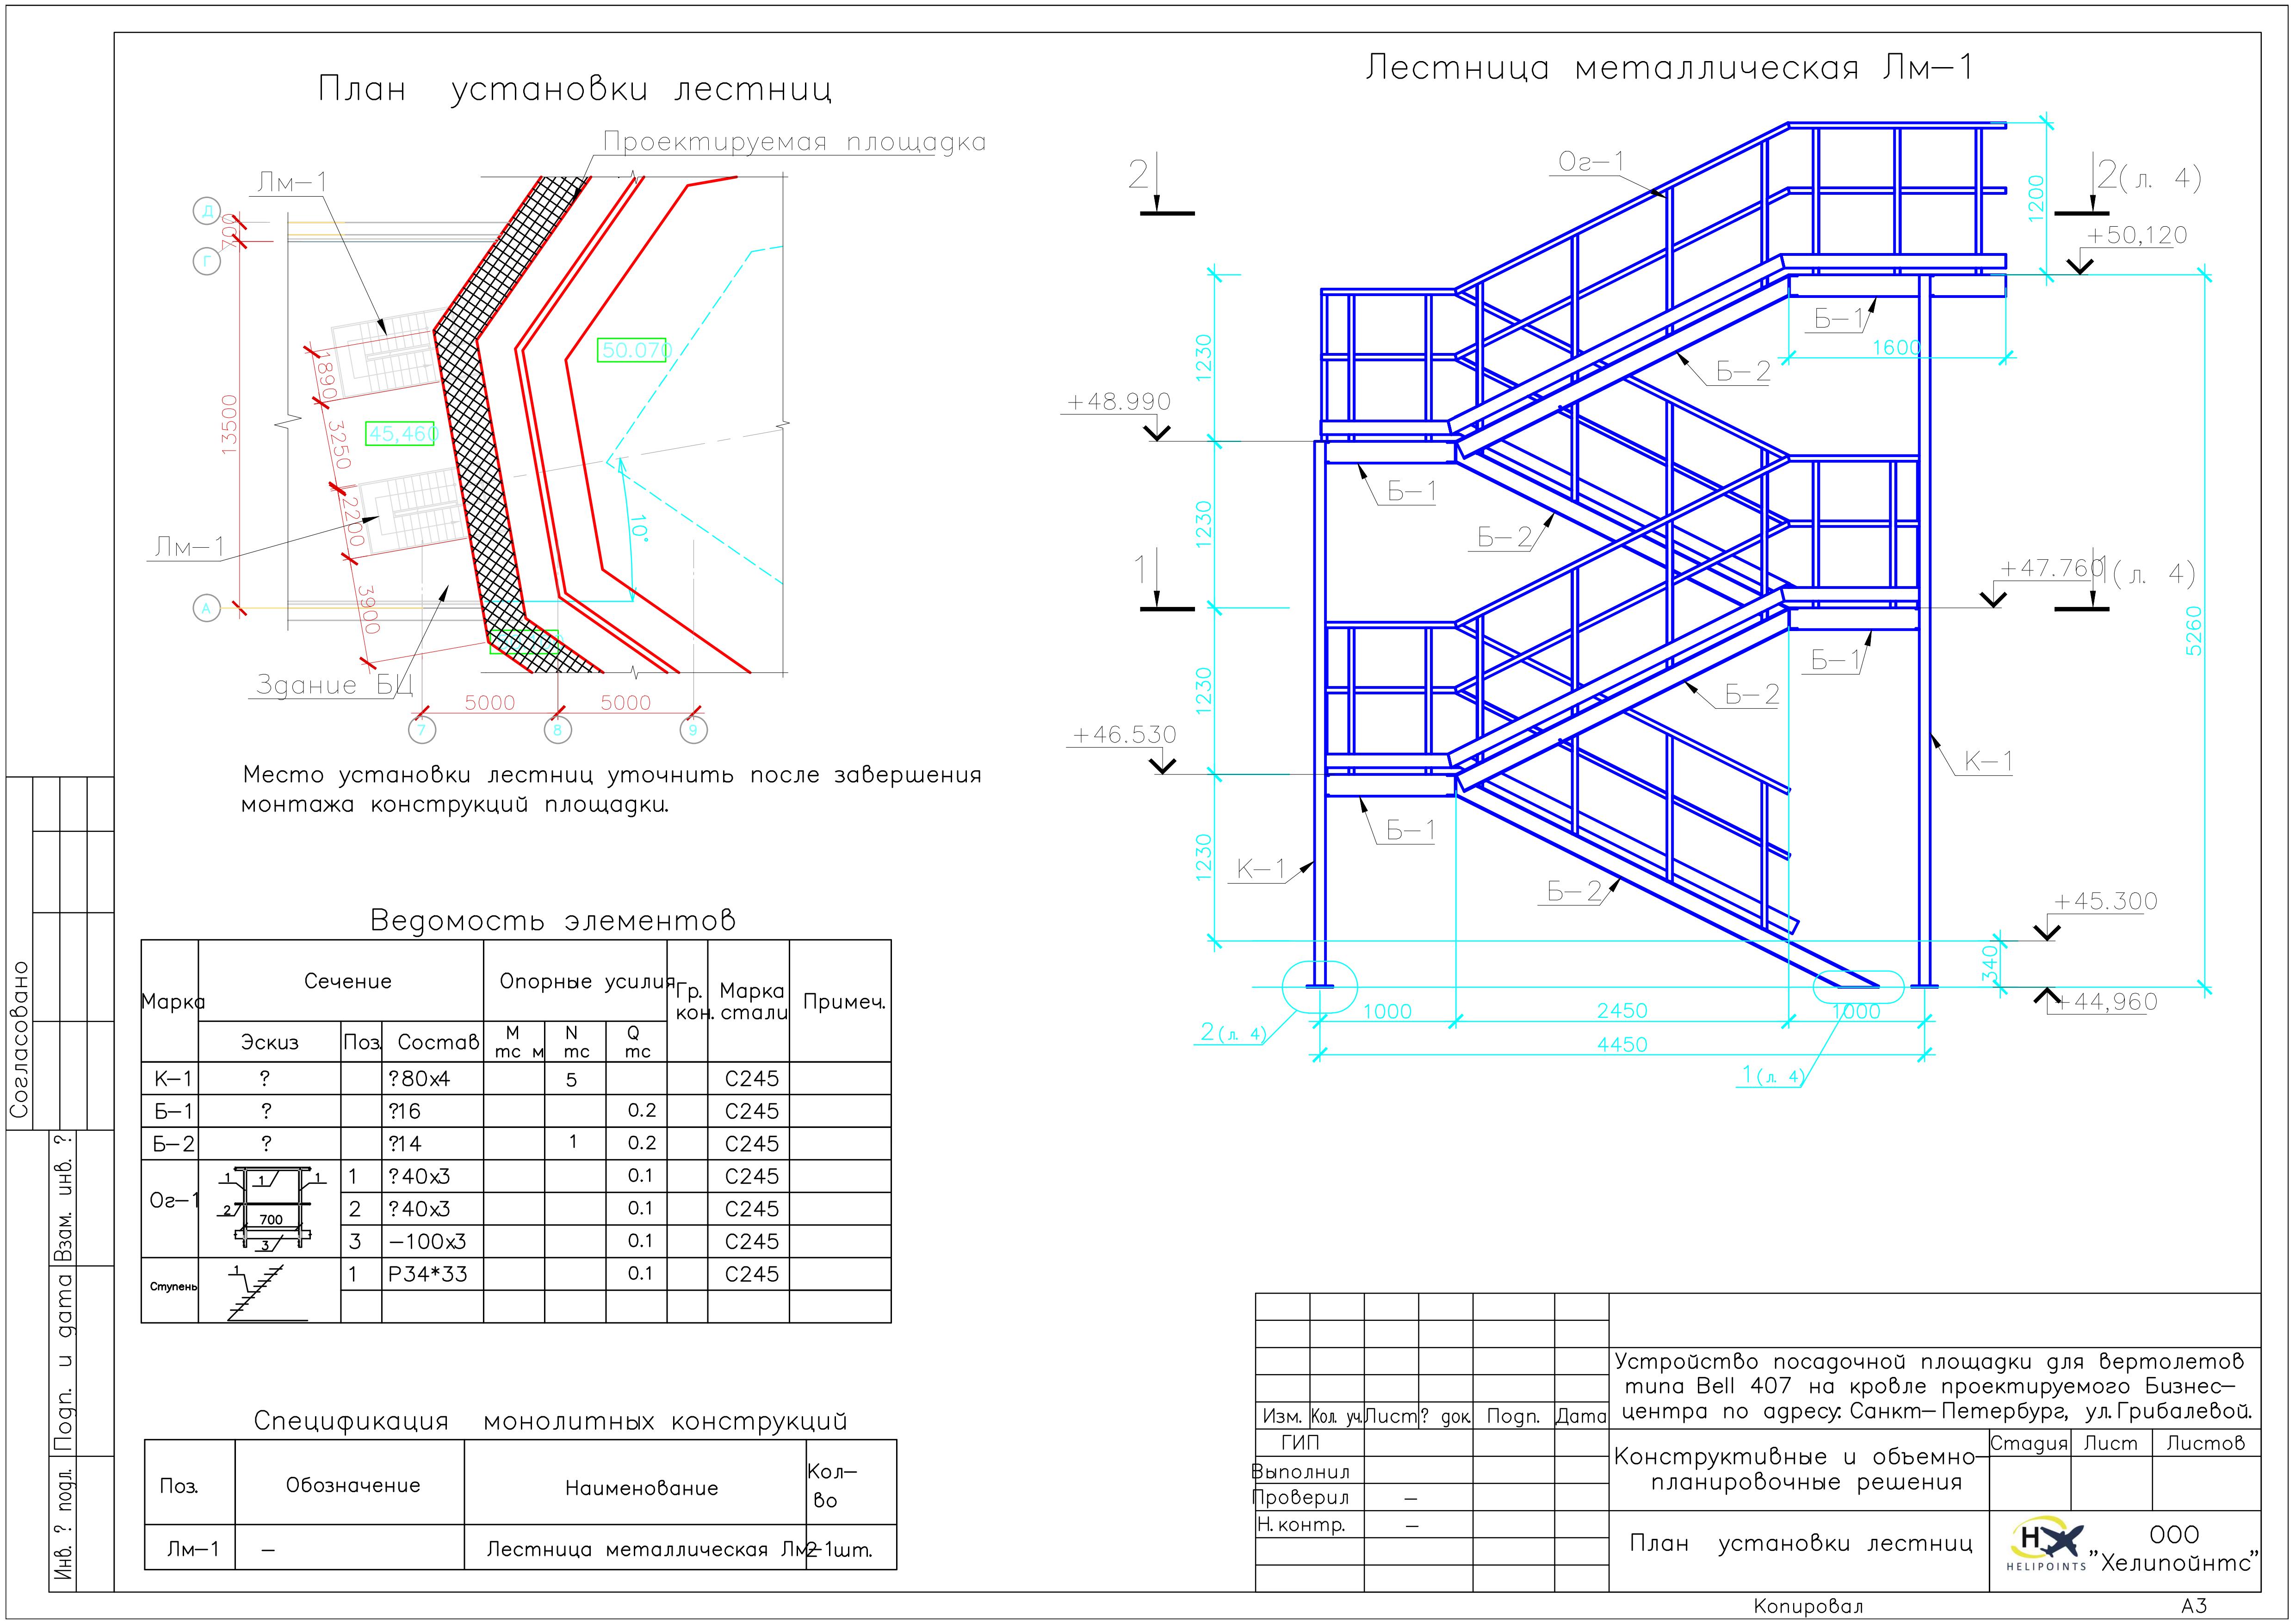Click the cell 'P34*33' in the Ступень row
The width and height of the screenshot is (2296, 1623).
pos(427,1274)
